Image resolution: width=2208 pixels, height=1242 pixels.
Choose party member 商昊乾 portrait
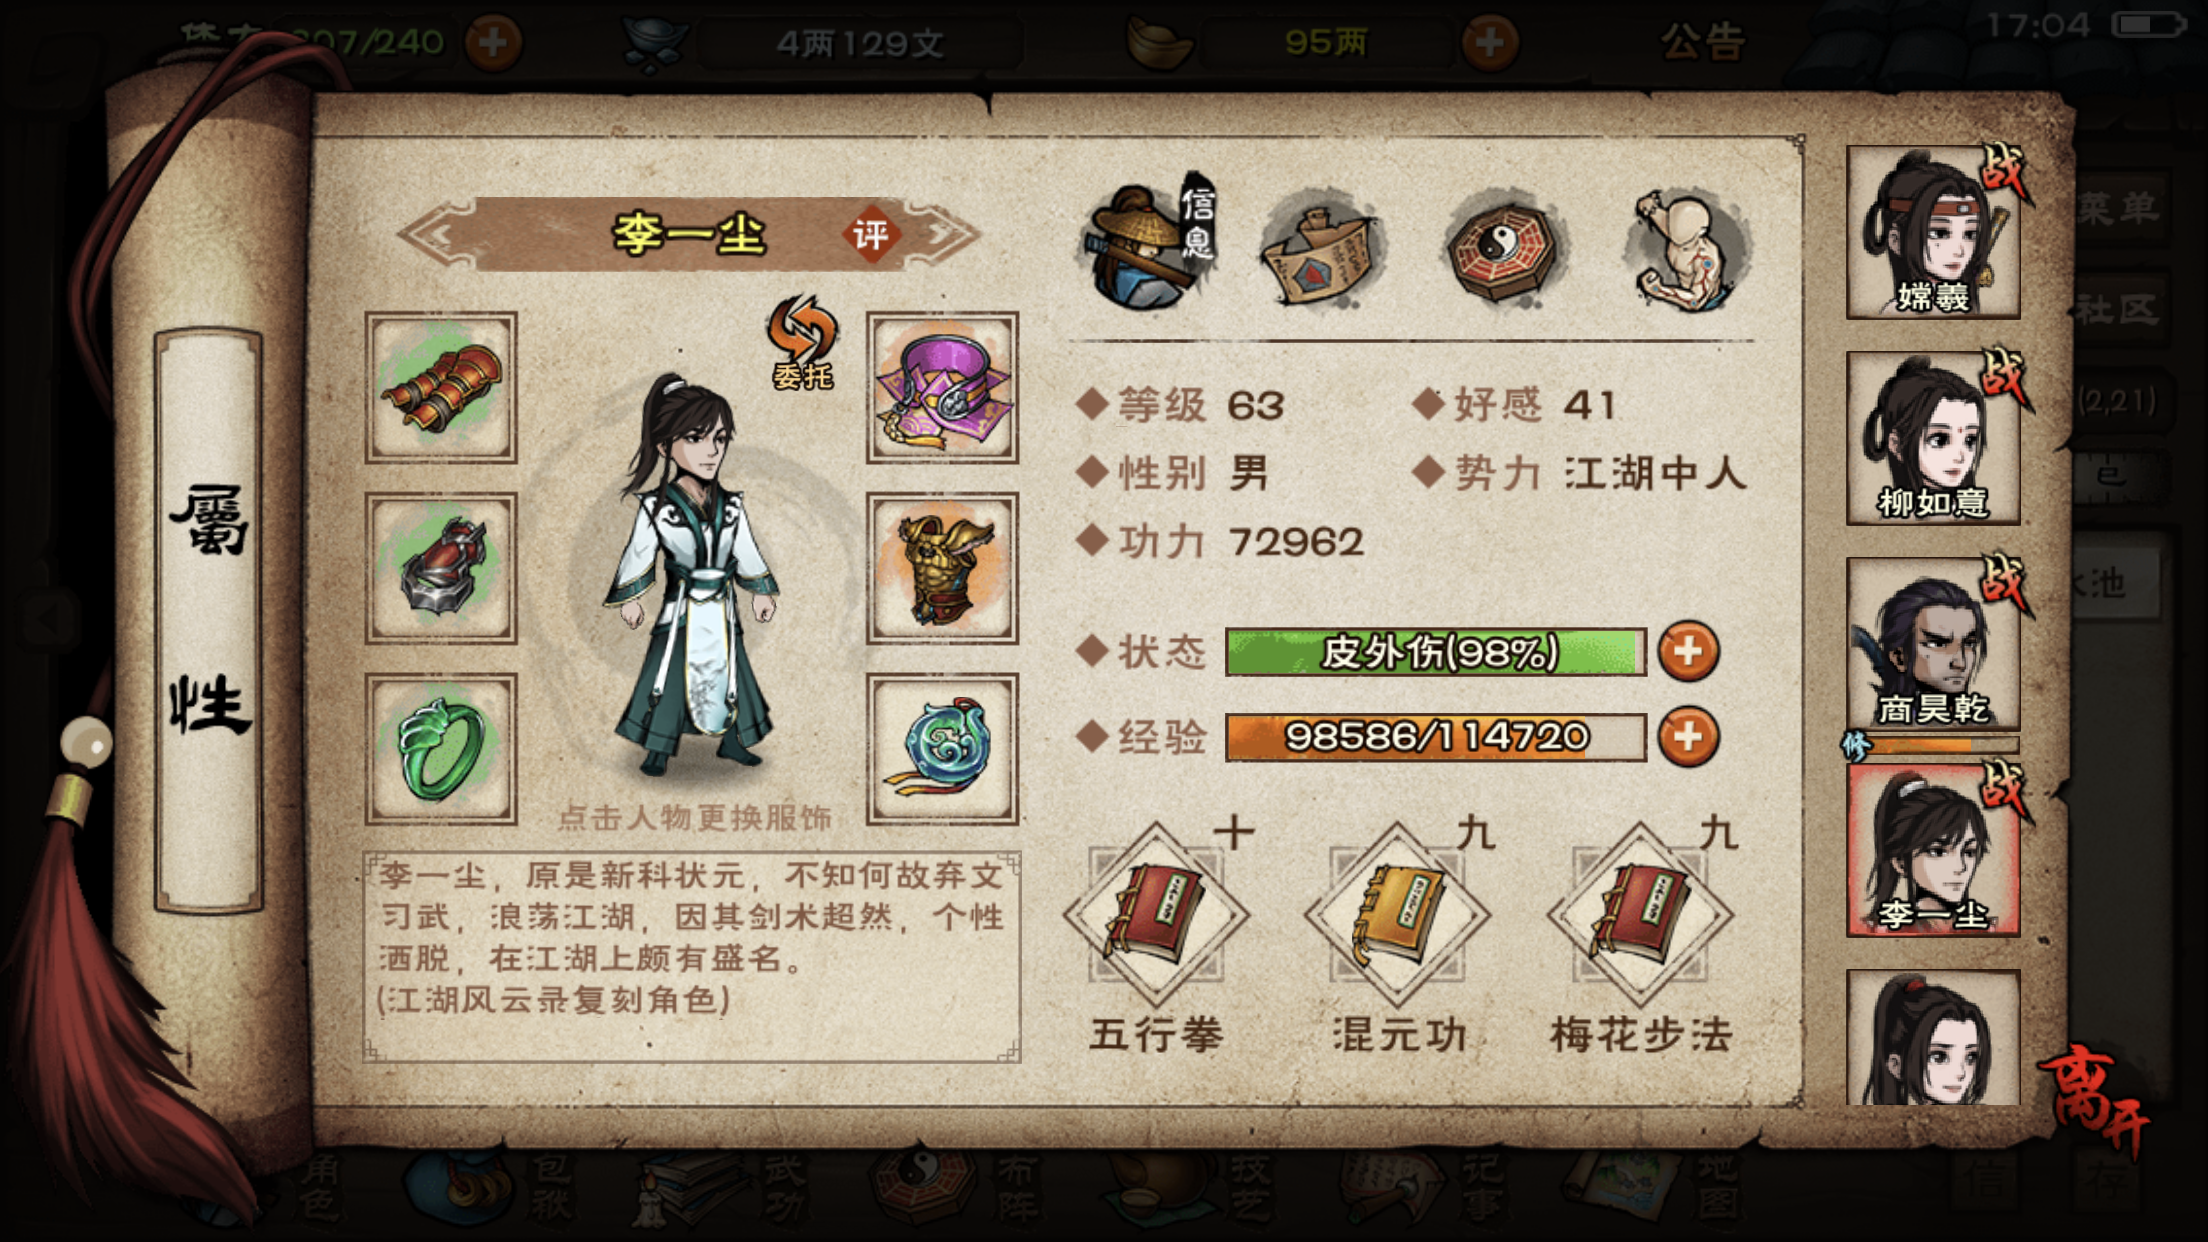click(1932, 644)
